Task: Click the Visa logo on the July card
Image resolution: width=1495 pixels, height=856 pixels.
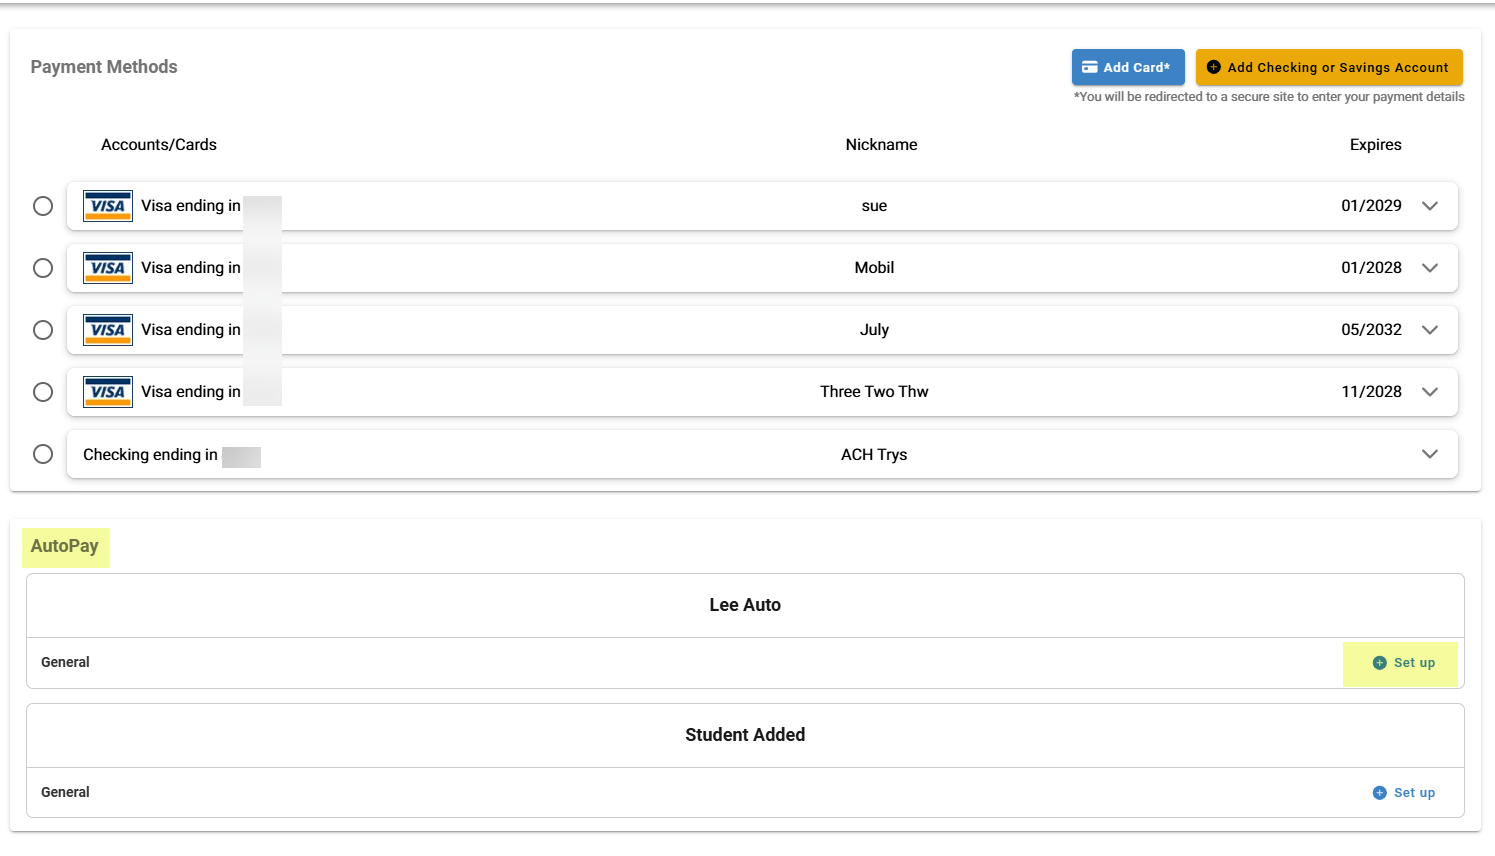Action: 107,330
